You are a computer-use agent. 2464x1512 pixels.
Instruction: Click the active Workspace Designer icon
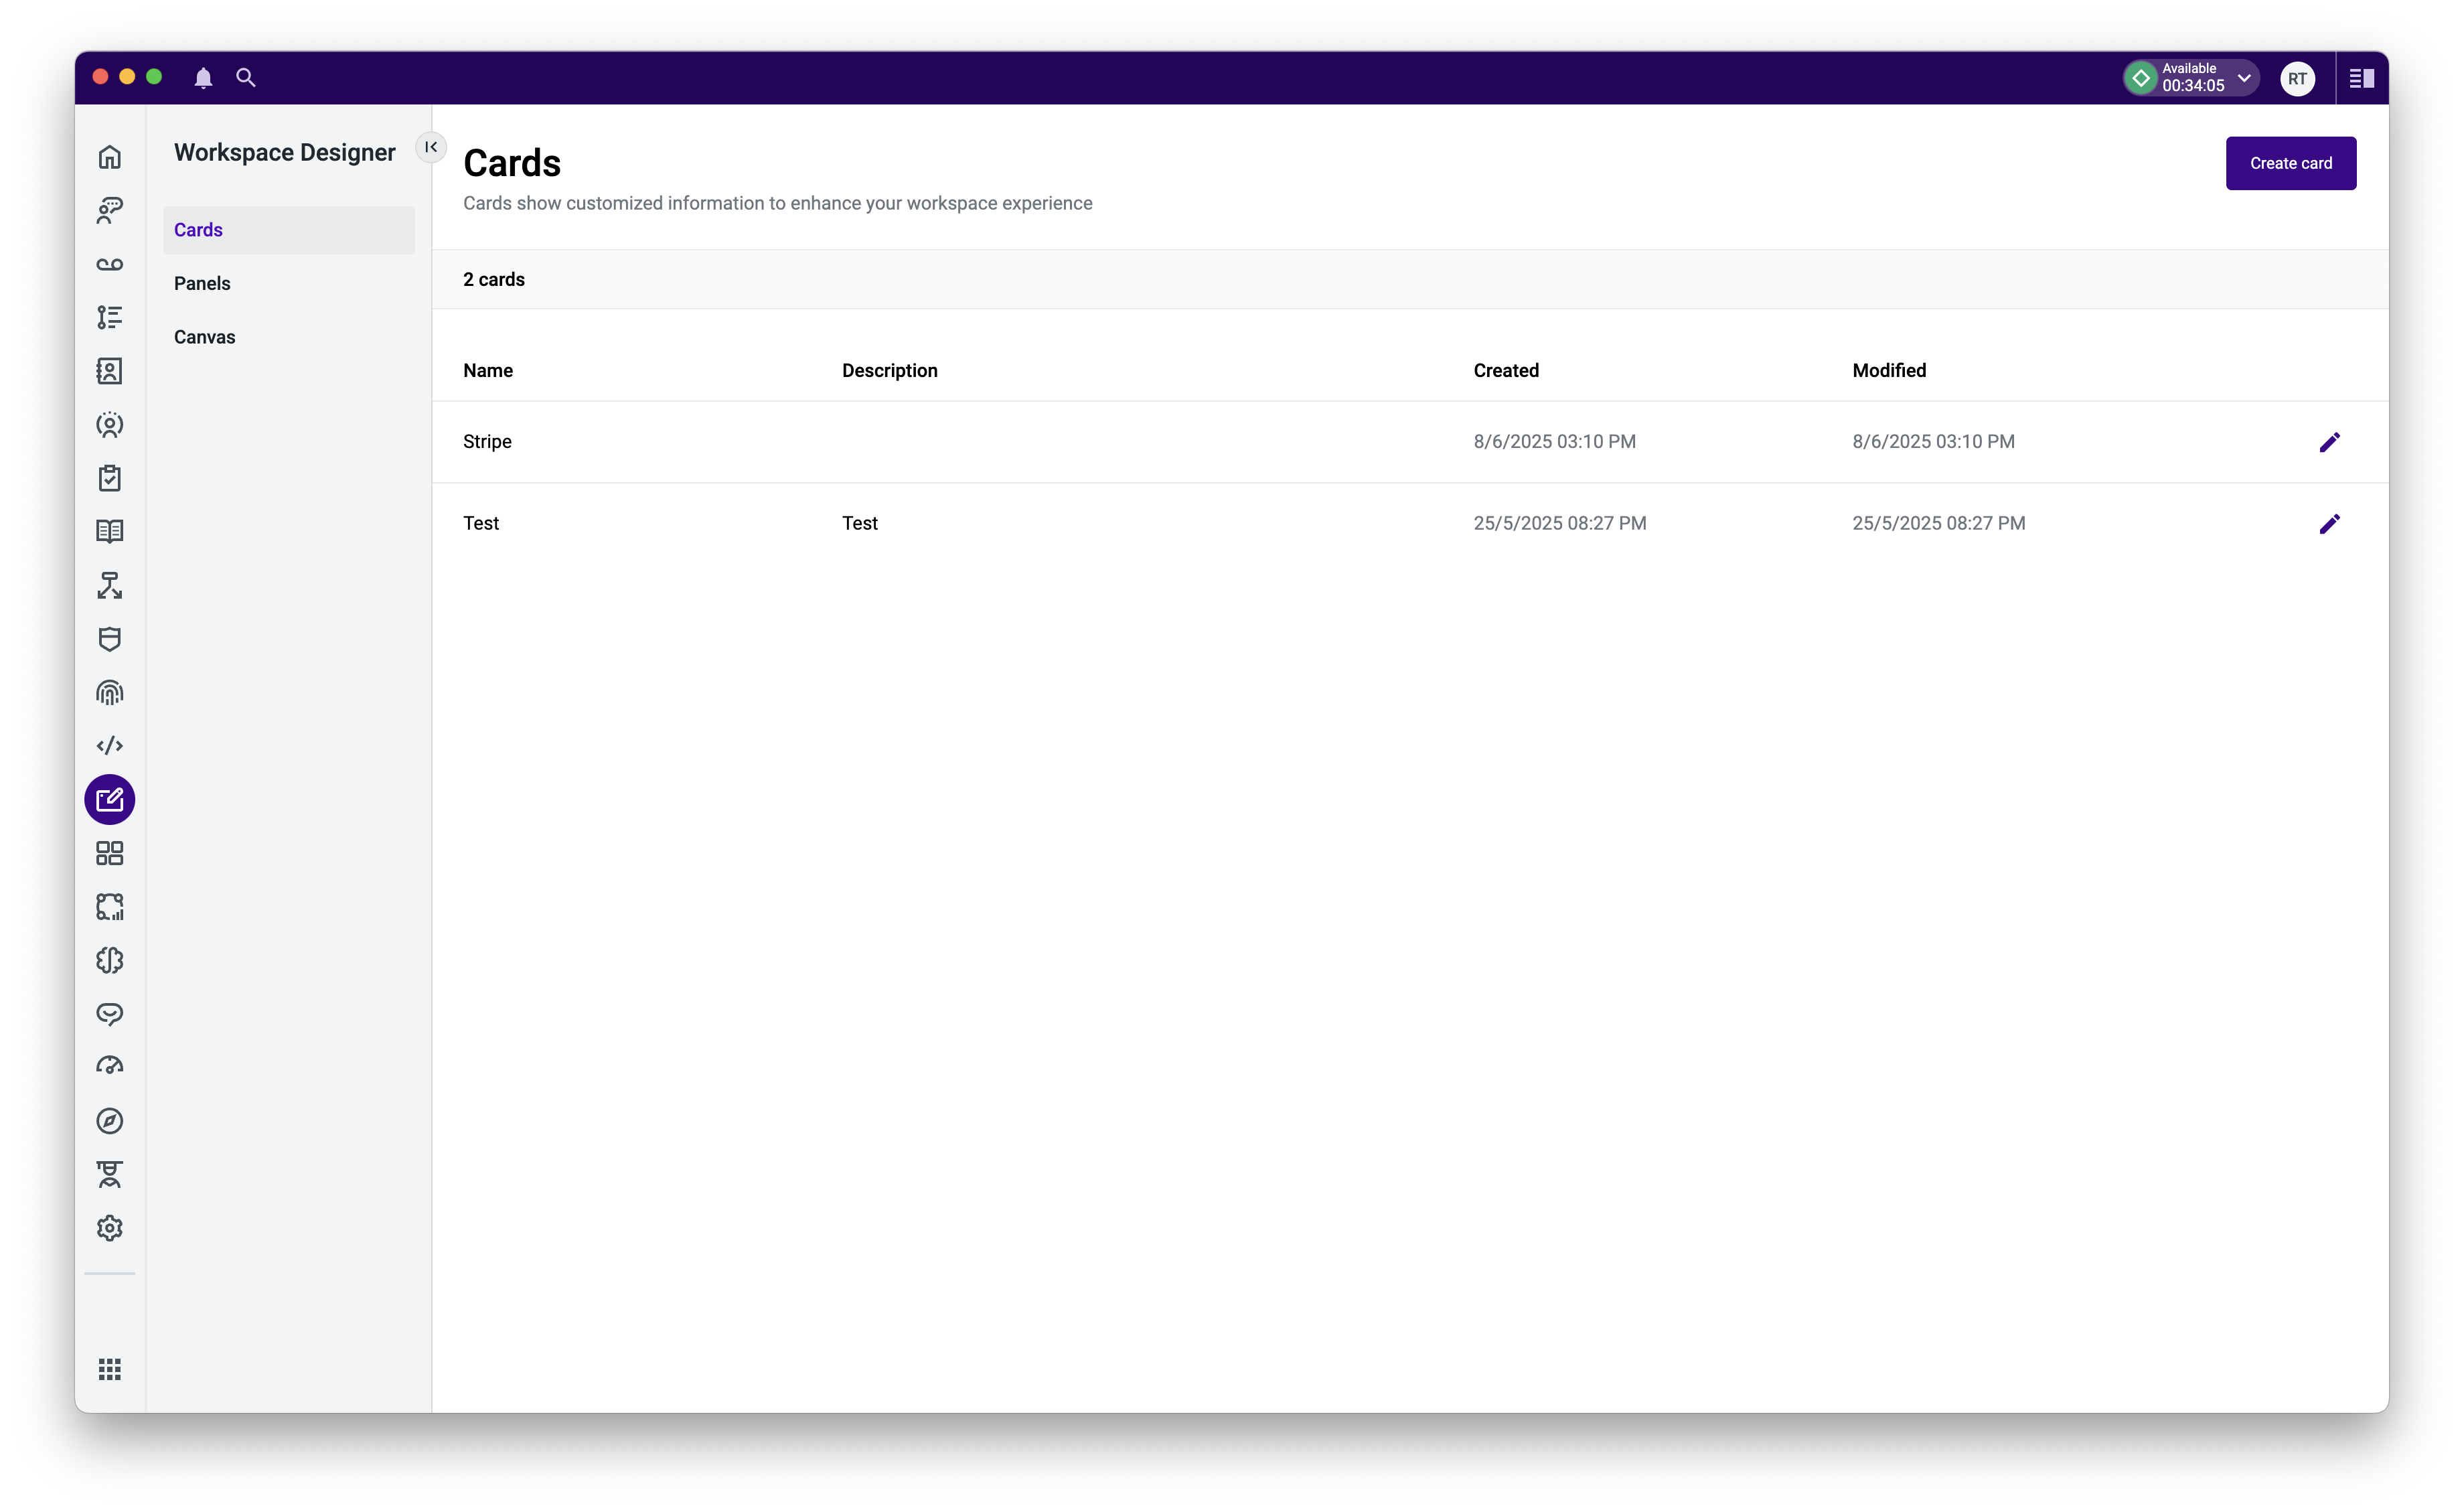click(110, 800)
